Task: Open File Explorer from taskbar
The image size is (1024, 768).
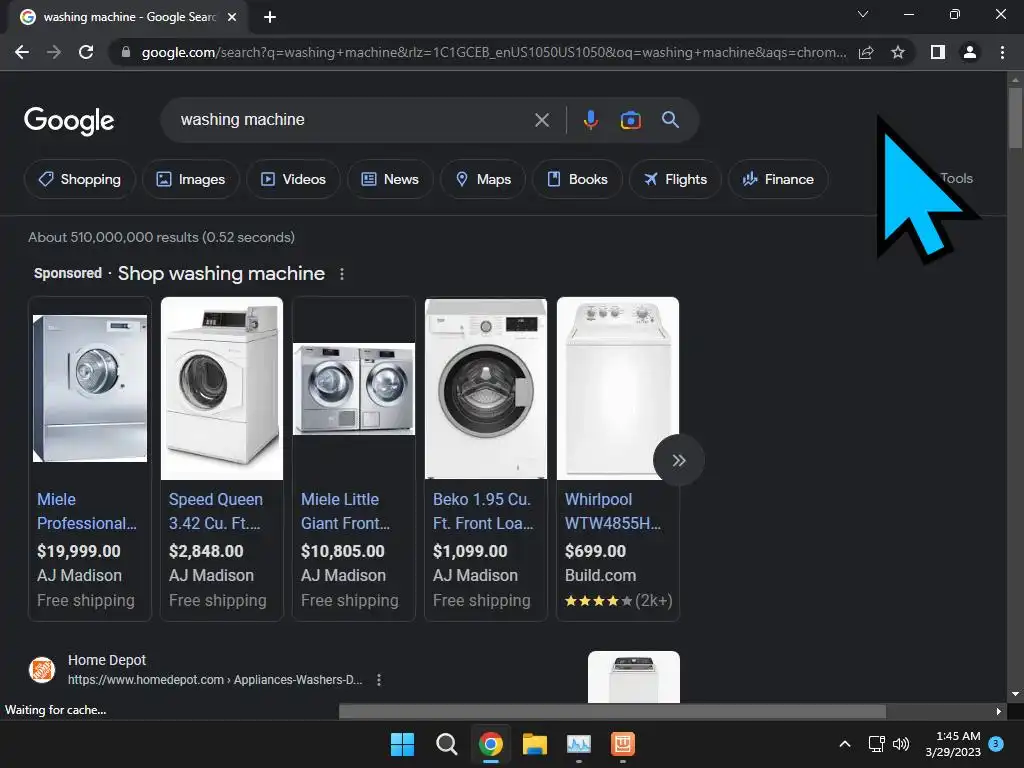Action: tap(534, 744)
